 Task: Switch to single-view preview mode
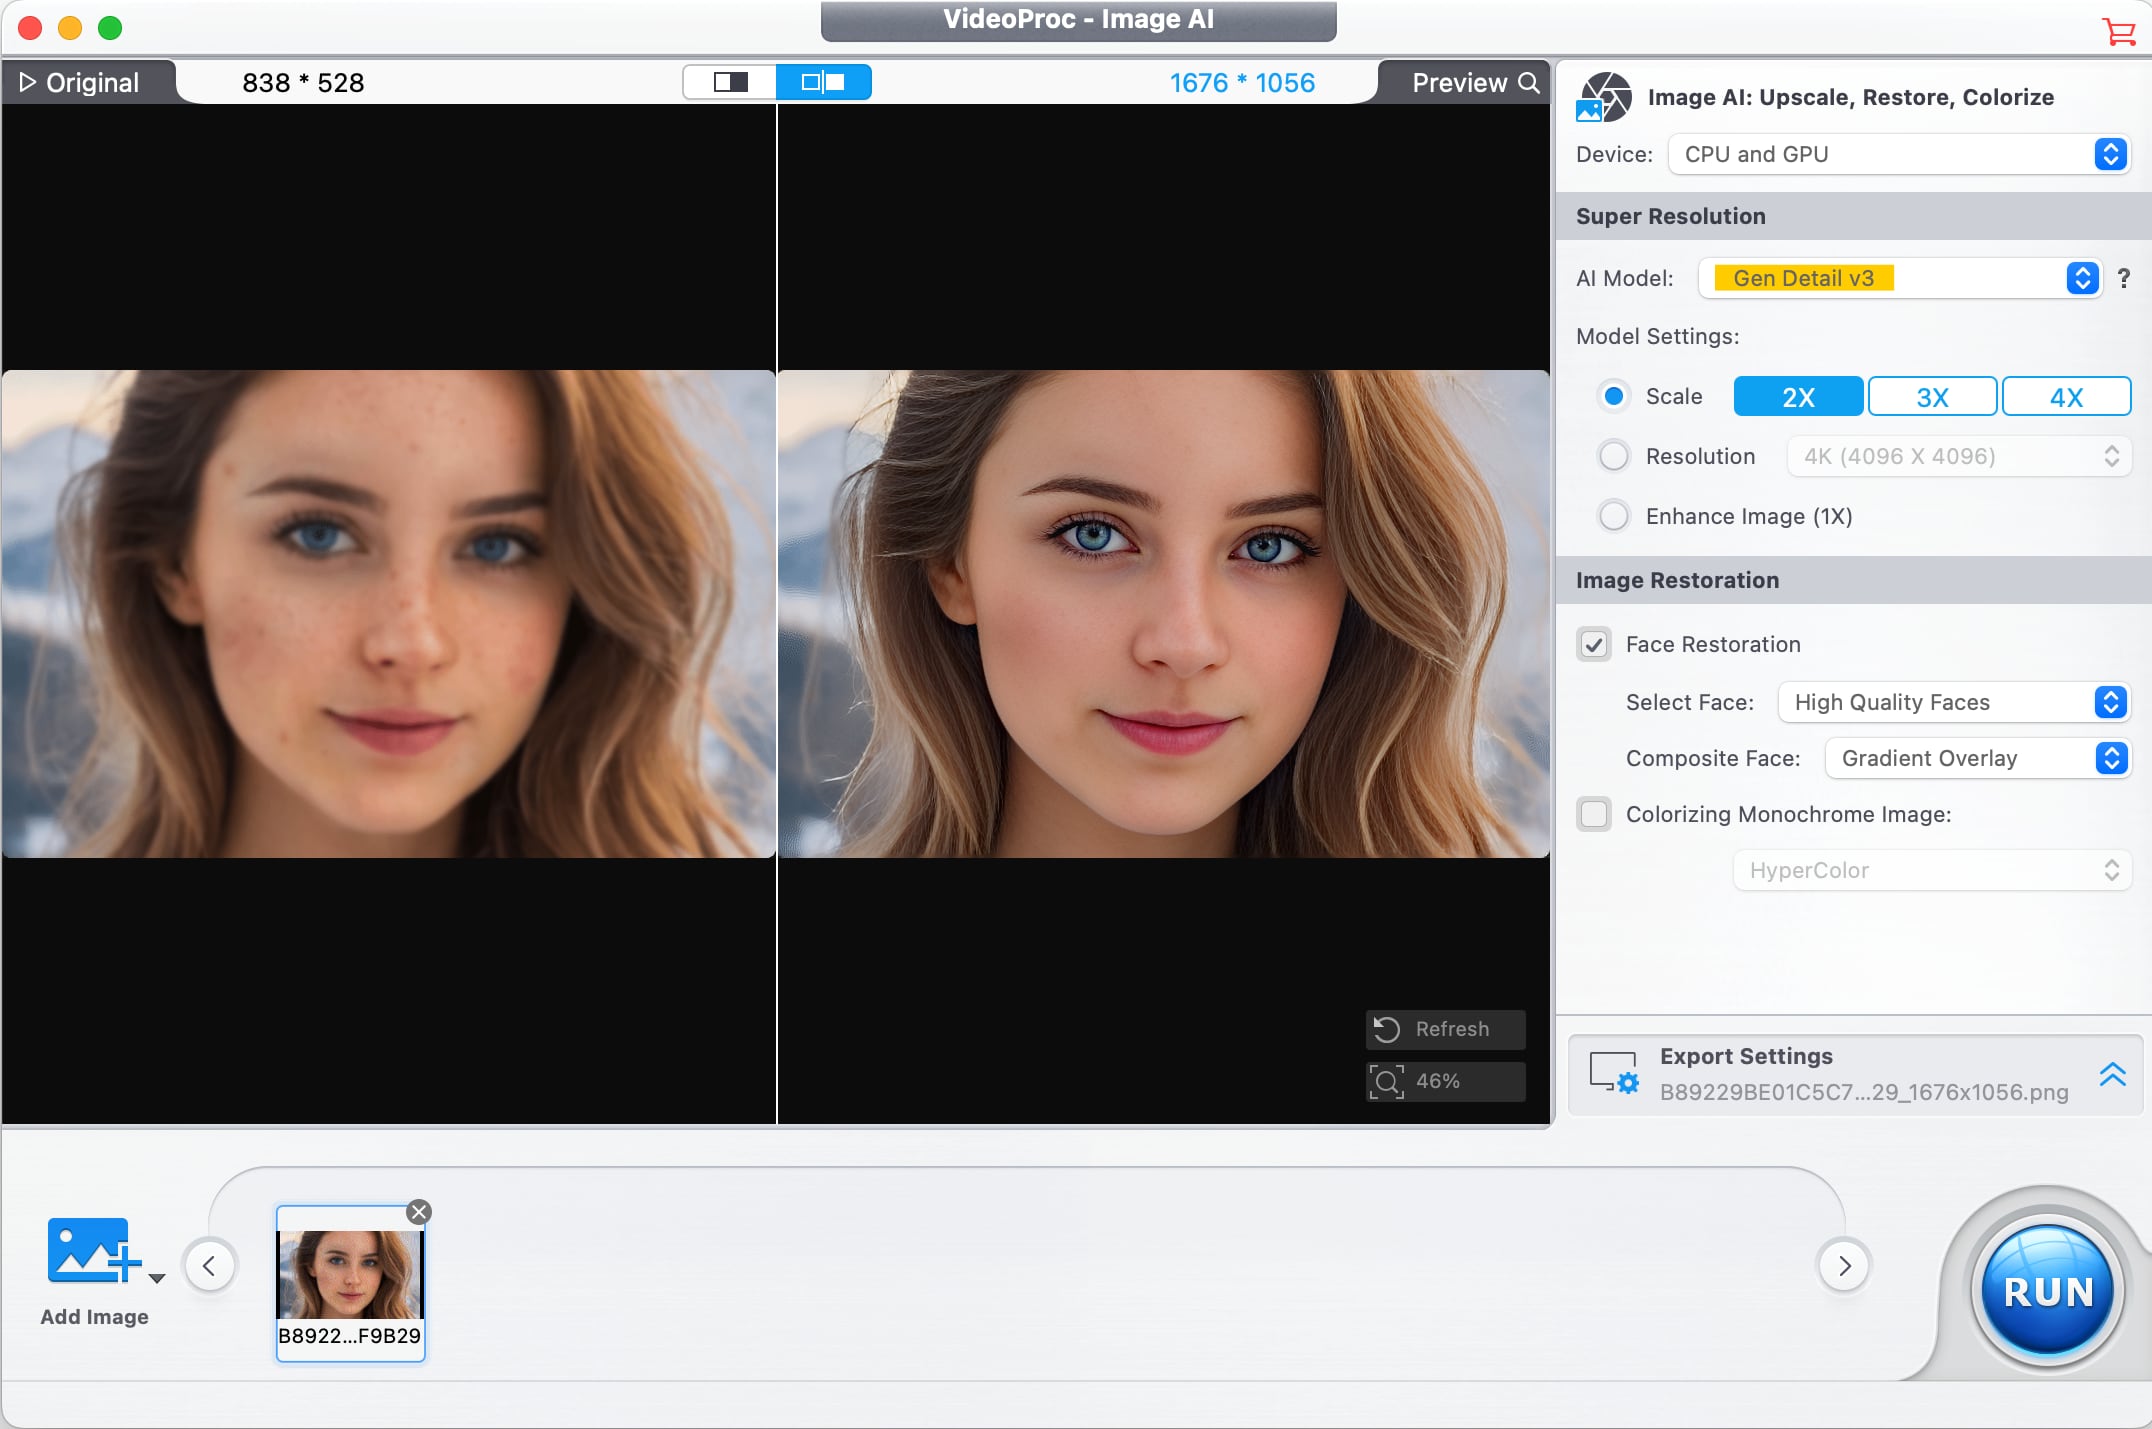click(730, 82)
